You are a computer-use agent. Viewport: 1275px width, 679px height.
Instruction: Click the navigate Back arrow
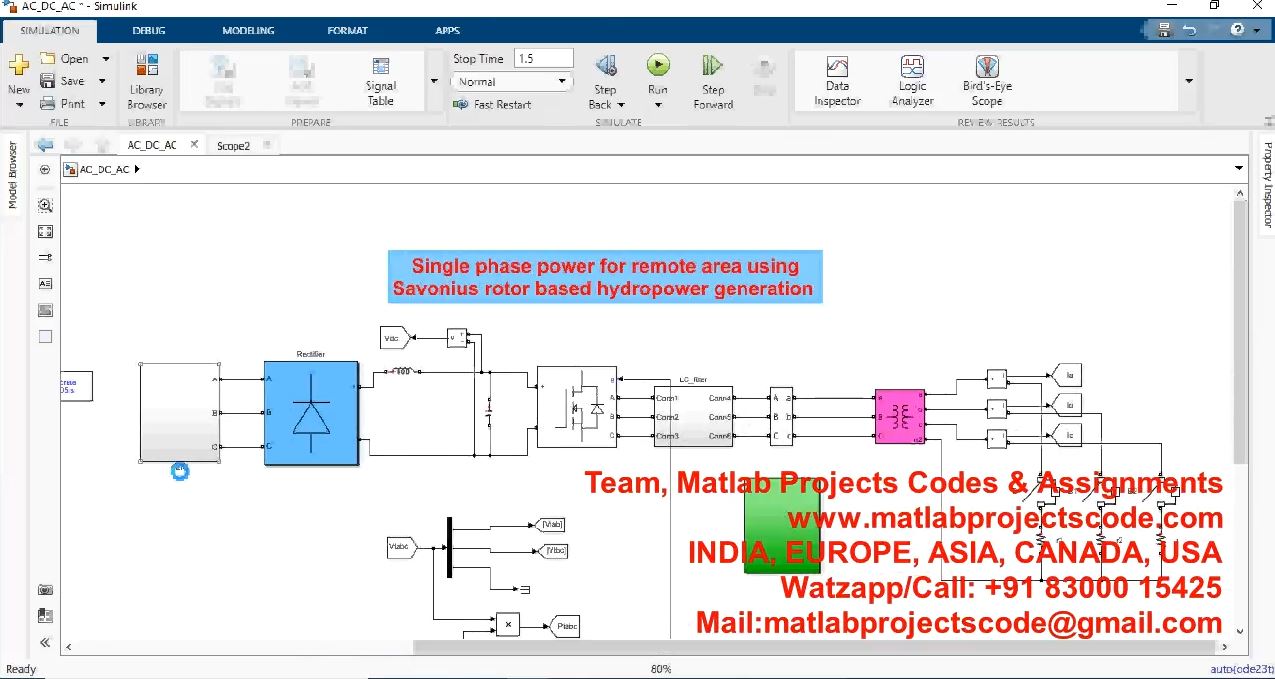click(45, 145)
